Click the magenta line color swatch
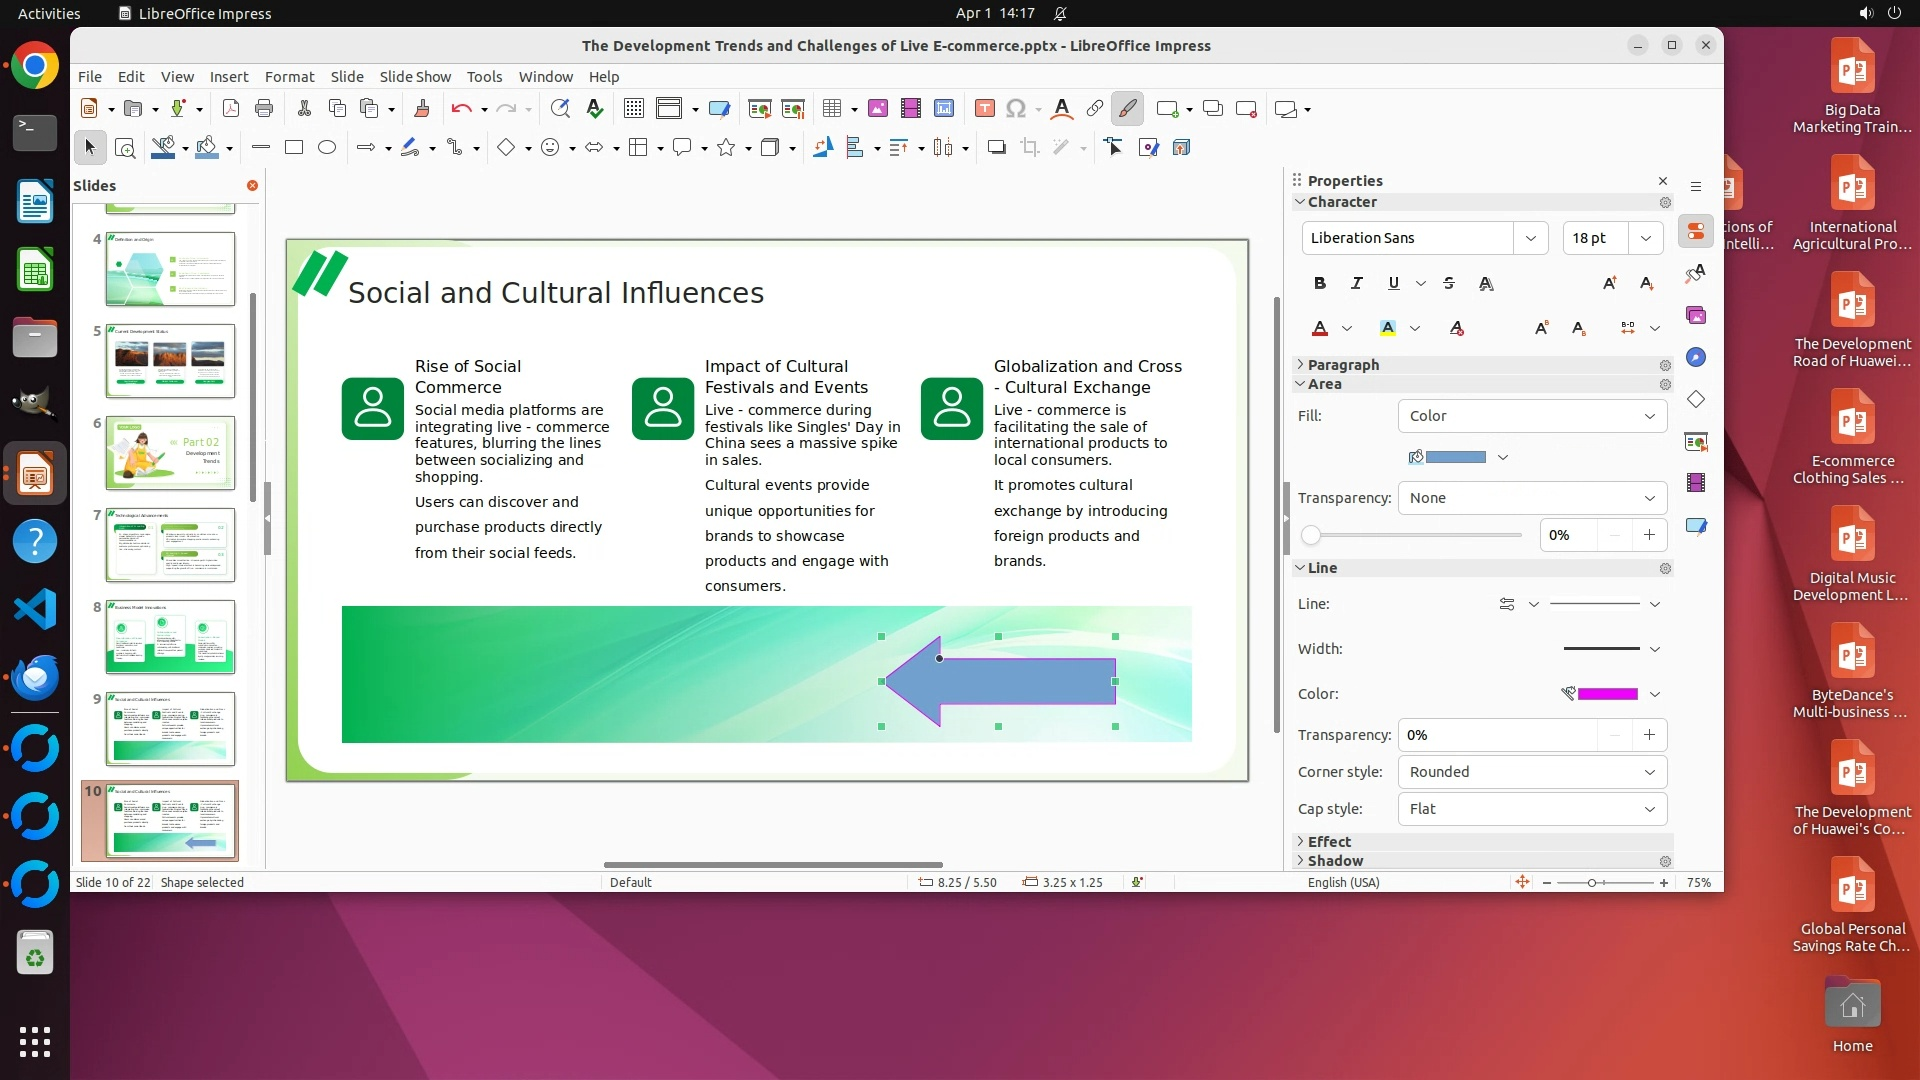This screenshot has width=1920, height=1080. [x=1607, y=694]
